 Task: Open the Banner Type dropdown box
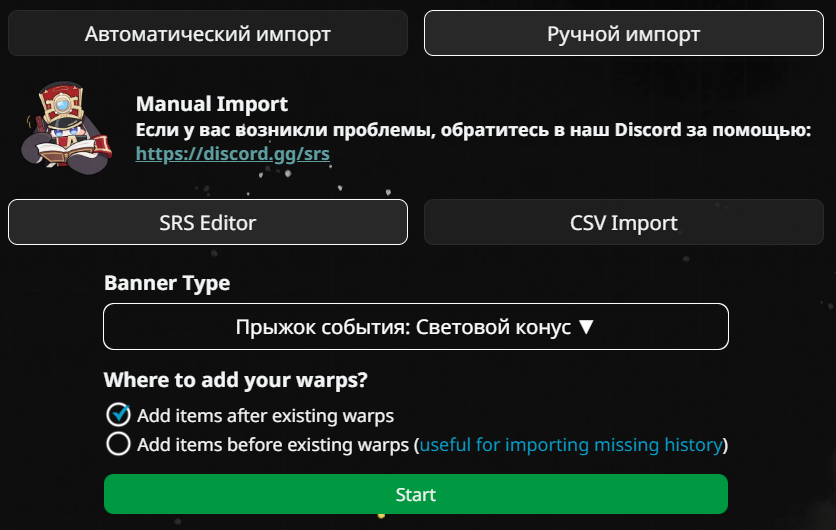[415, 327]
